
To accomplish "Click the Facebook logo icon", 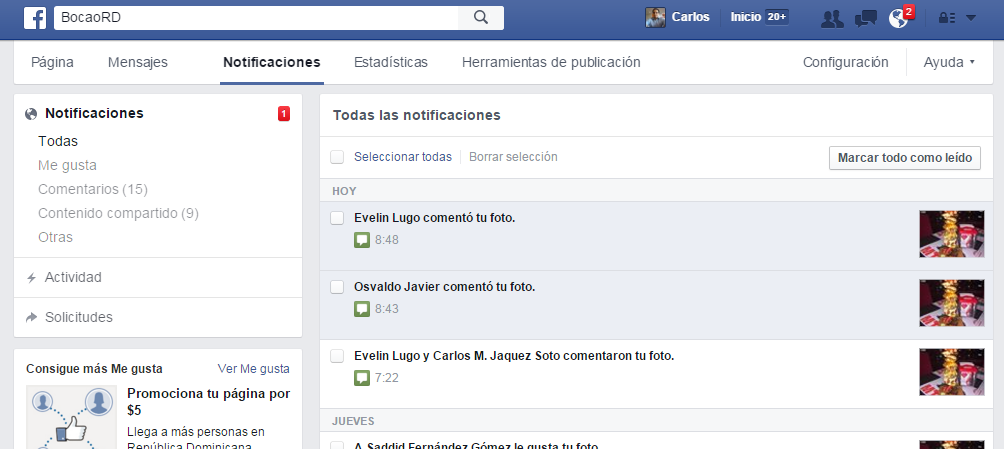I will click(x=35, y=18).
